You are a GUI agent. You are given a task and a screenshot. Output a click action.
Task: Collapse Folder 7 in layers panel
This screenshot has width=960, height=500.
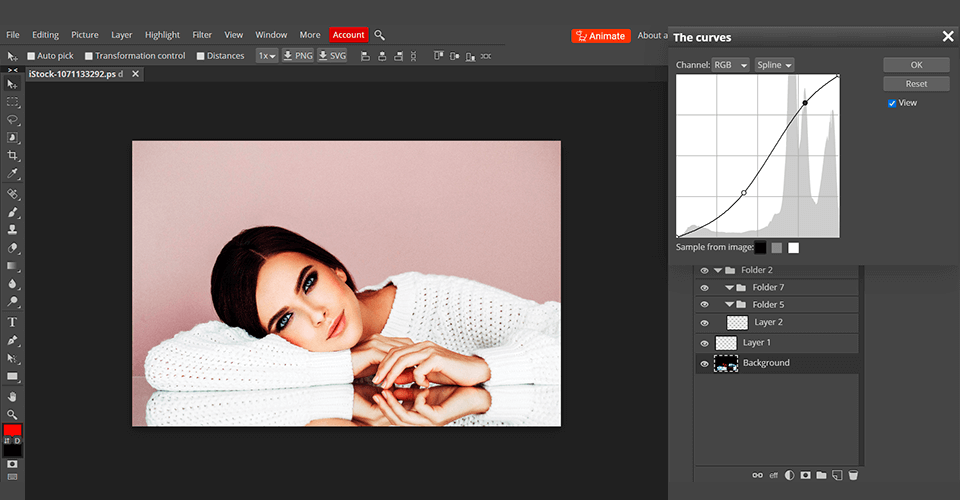pyautogui.click(x=730, y=288)
